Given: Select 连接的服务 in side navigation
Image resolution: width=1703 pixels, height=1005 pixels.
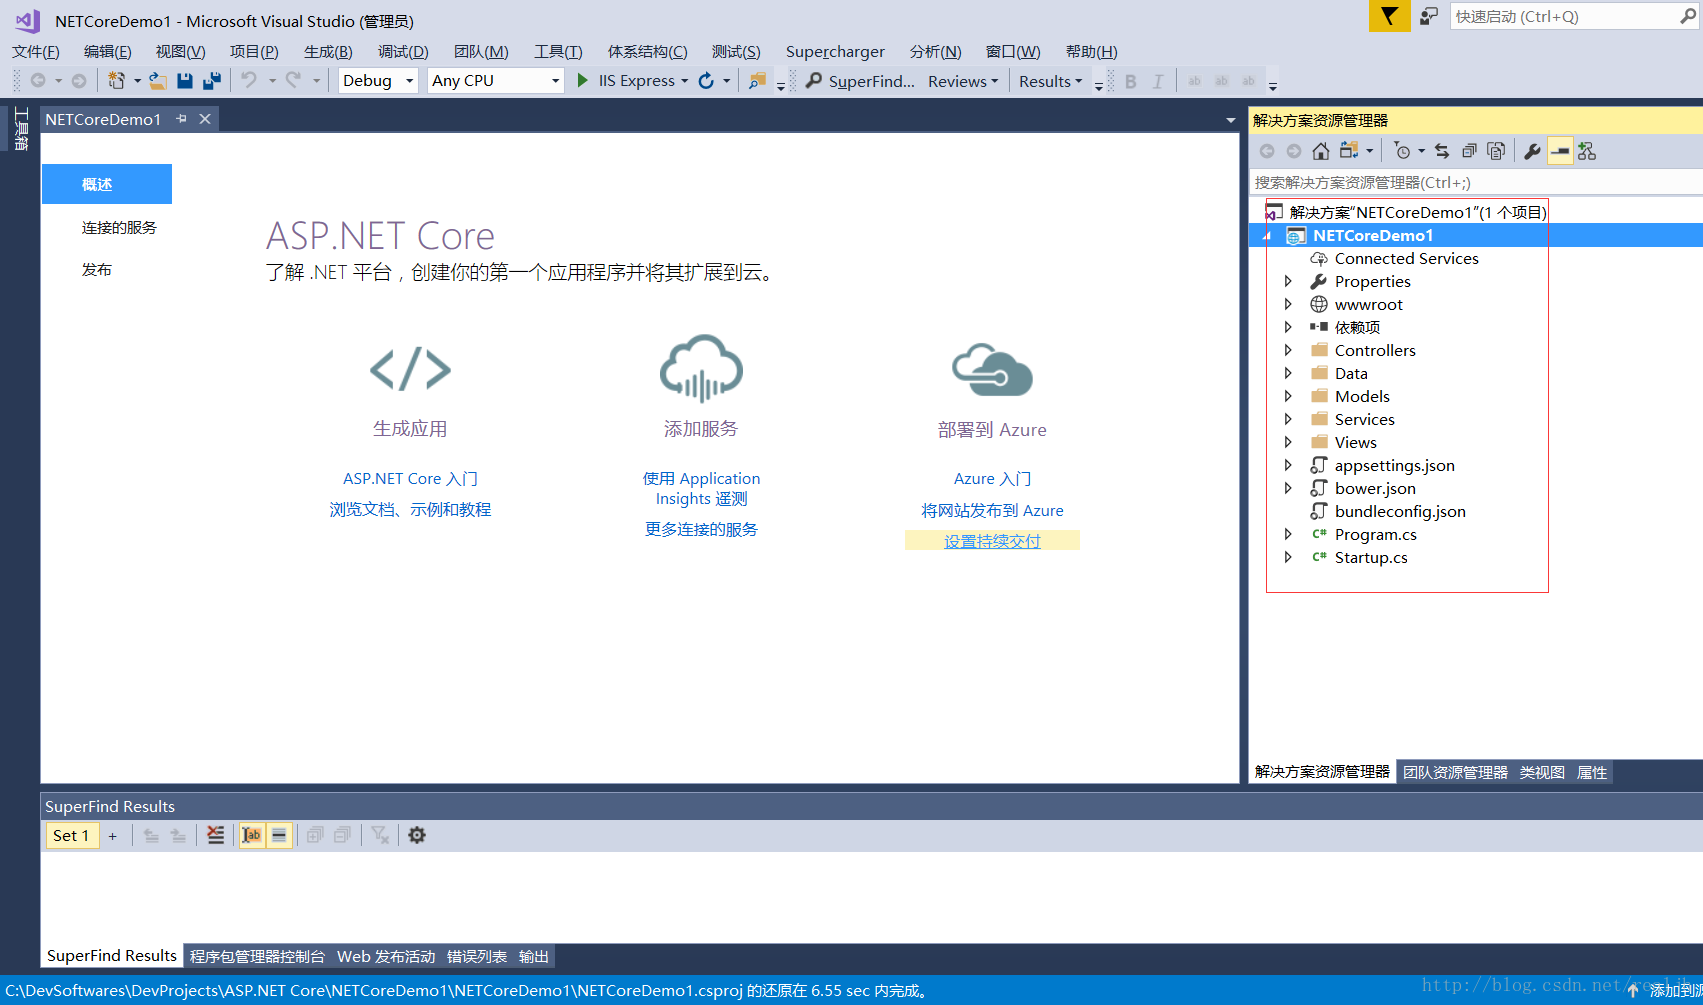Looking at the screenshot, I should point(119,227).
